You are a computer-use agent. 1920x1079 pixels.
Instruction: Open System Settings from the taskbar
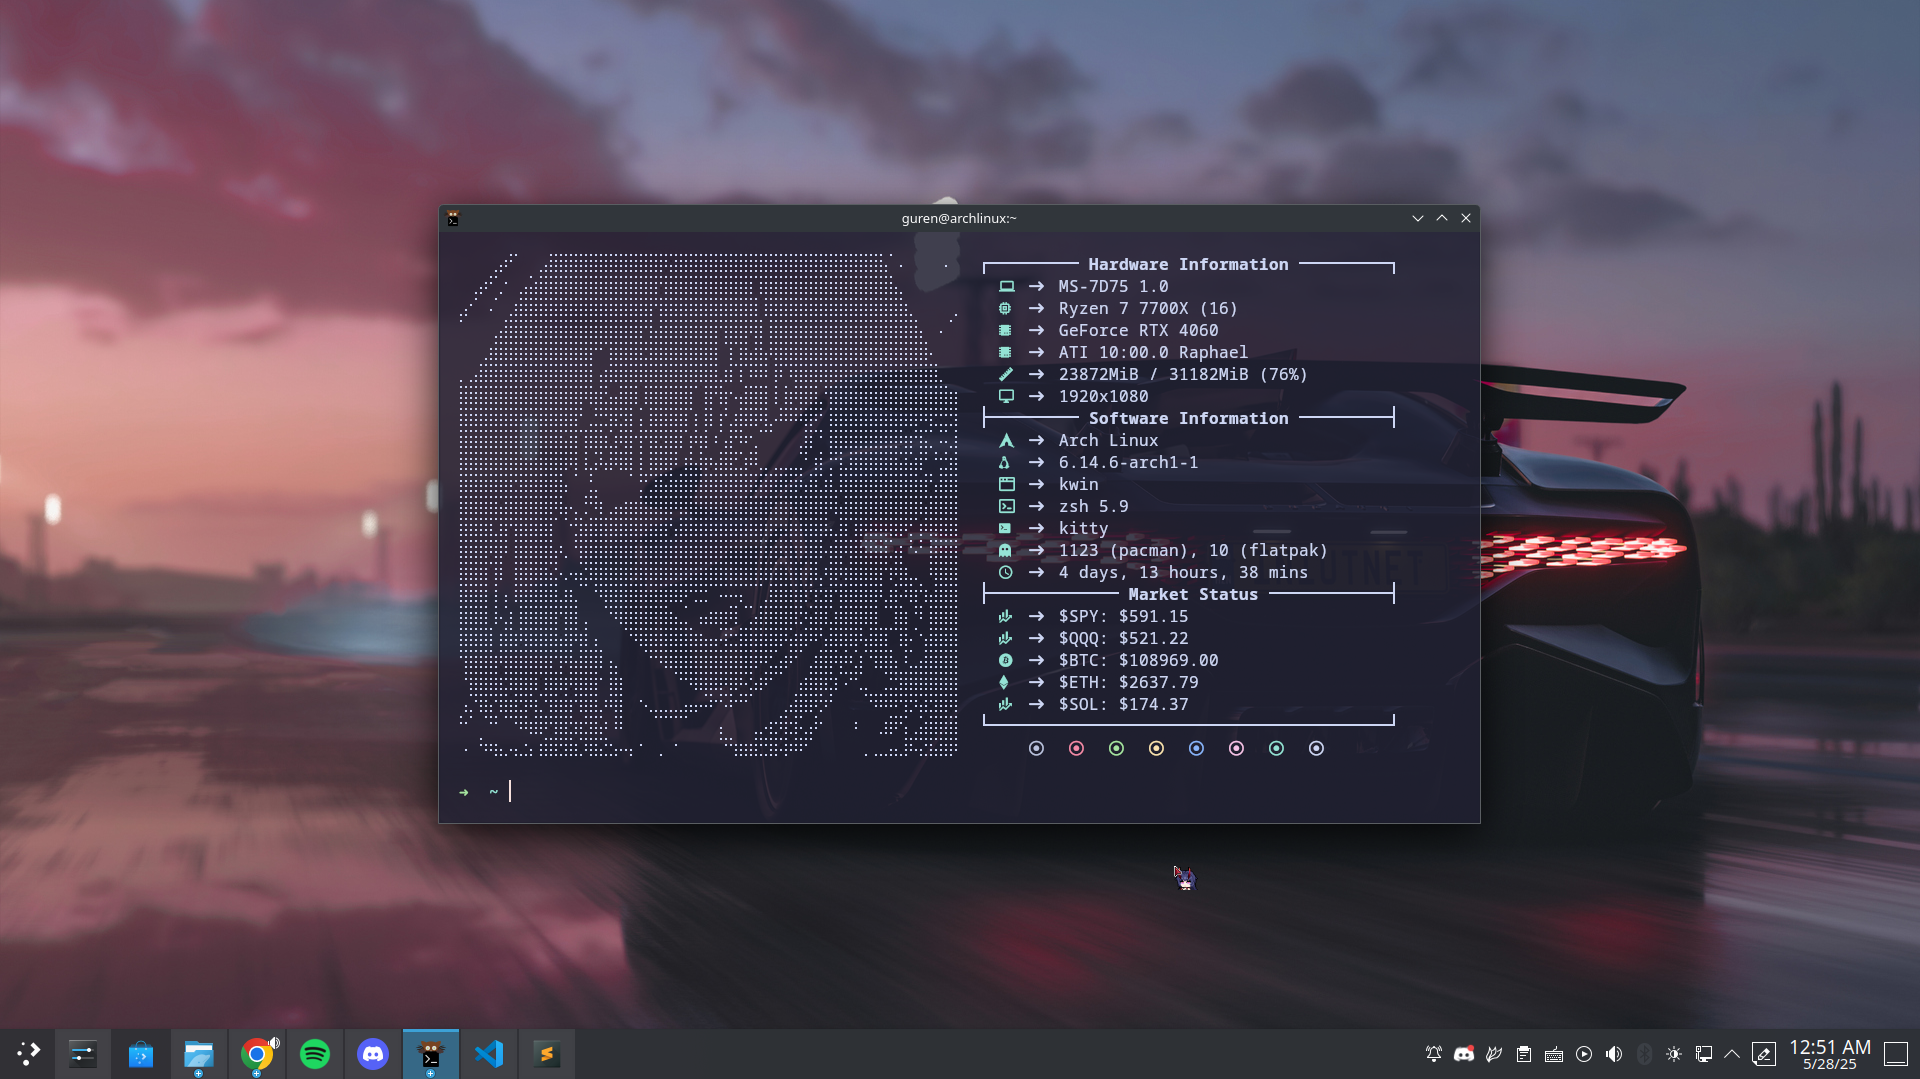coord(83,1053)
